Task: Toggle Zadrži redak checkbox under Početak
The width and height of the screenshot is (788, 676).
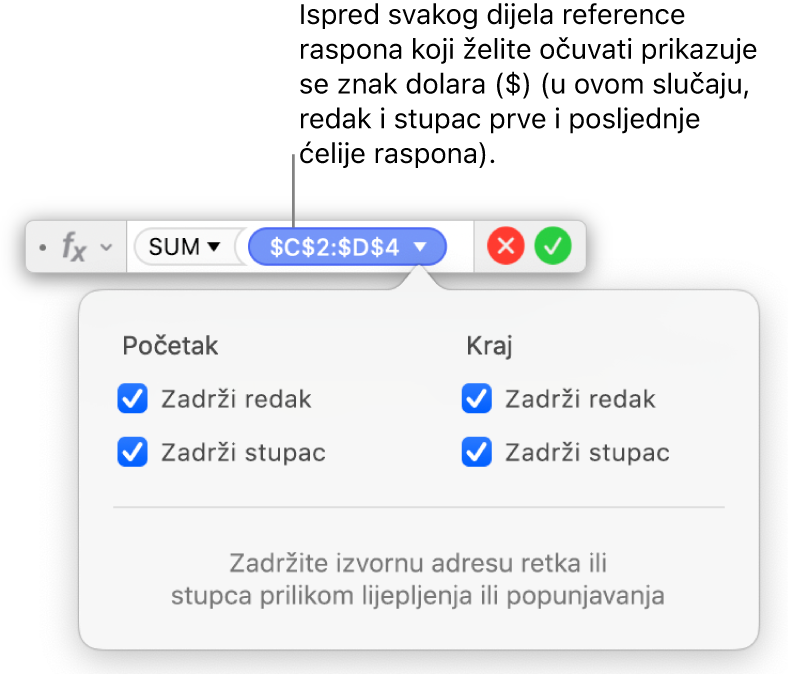Action: click(x=133, y=400)
